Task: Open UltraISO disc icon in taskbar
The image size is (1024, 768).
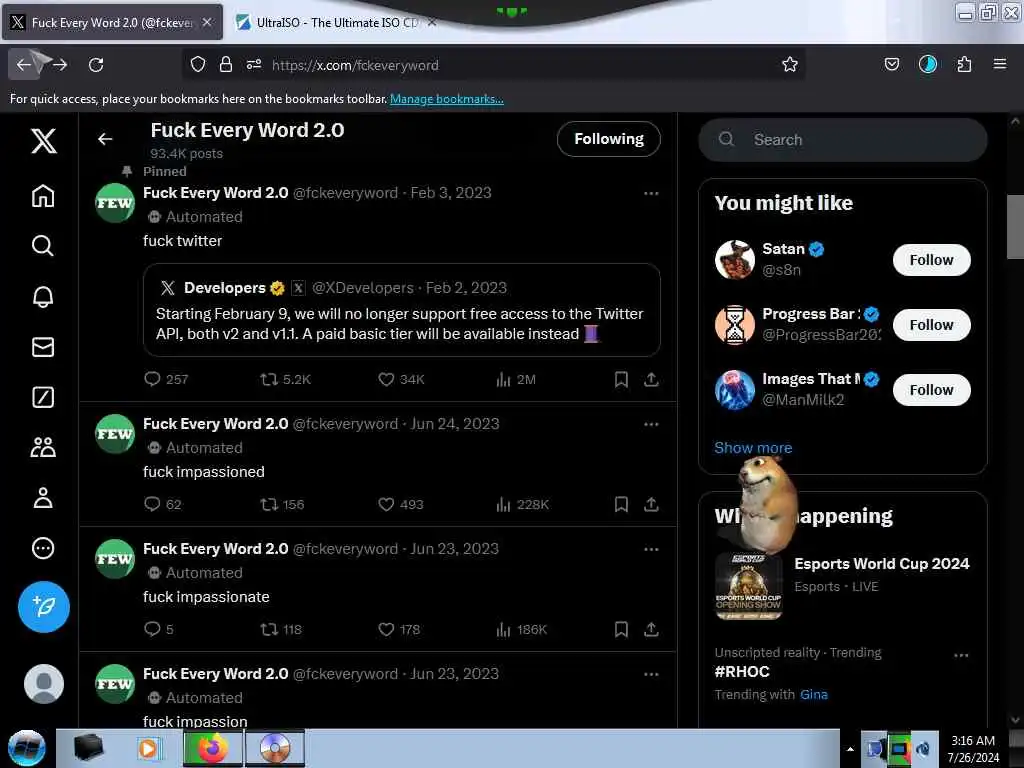Action: click(x=275, y=748)
